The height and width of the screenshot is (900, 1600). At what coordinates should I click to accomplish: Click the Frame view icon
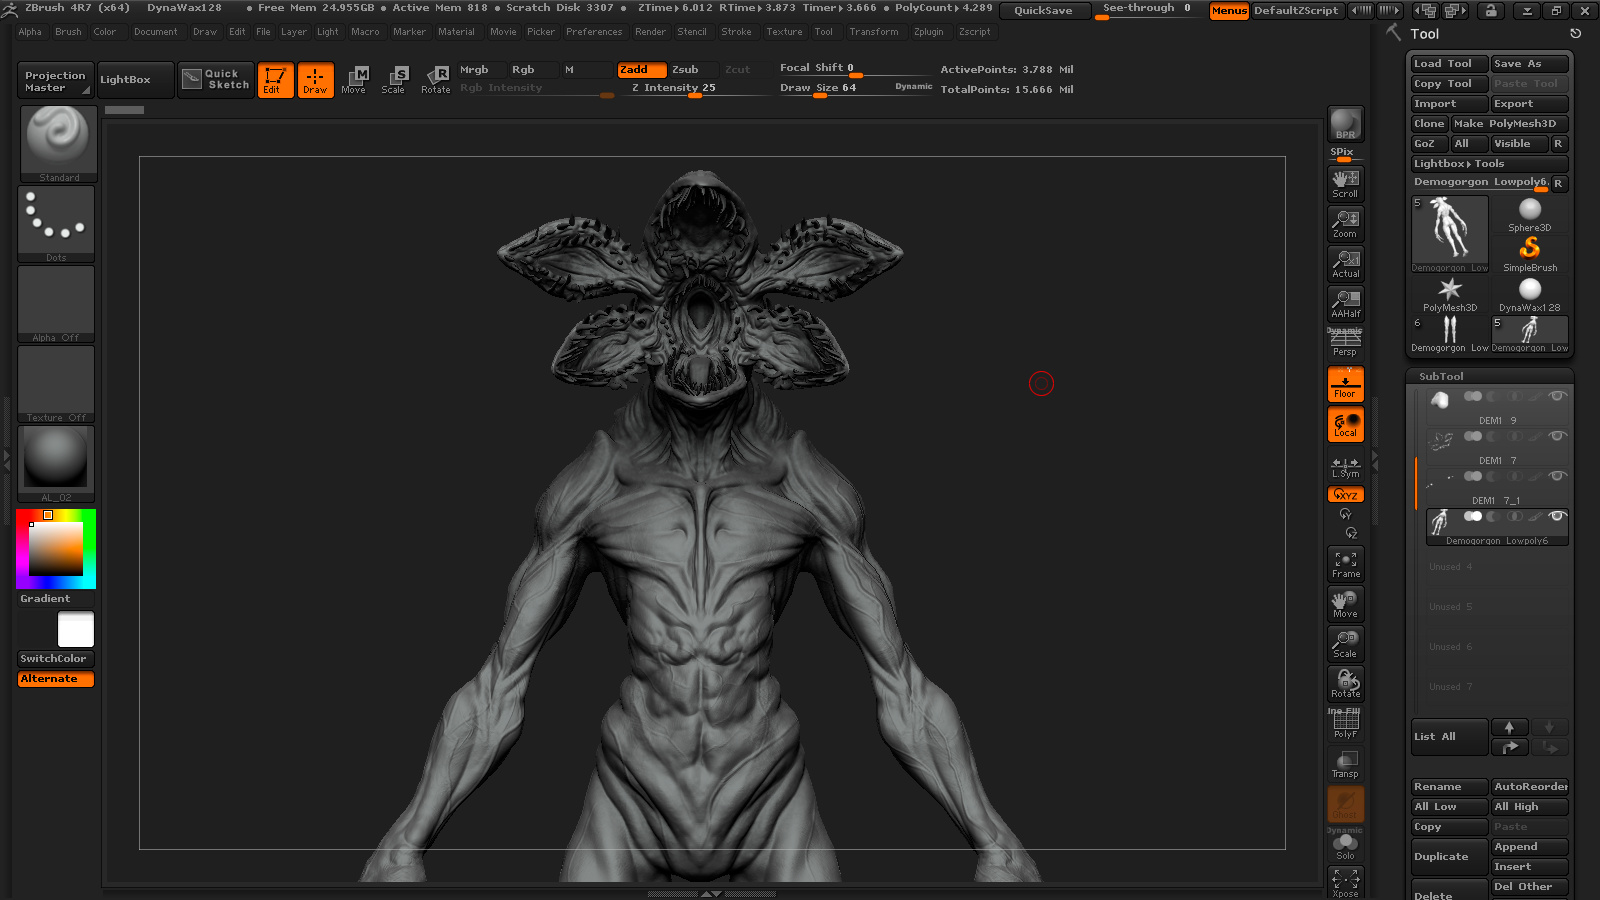pyautogui.click(x=1345, y=564)
